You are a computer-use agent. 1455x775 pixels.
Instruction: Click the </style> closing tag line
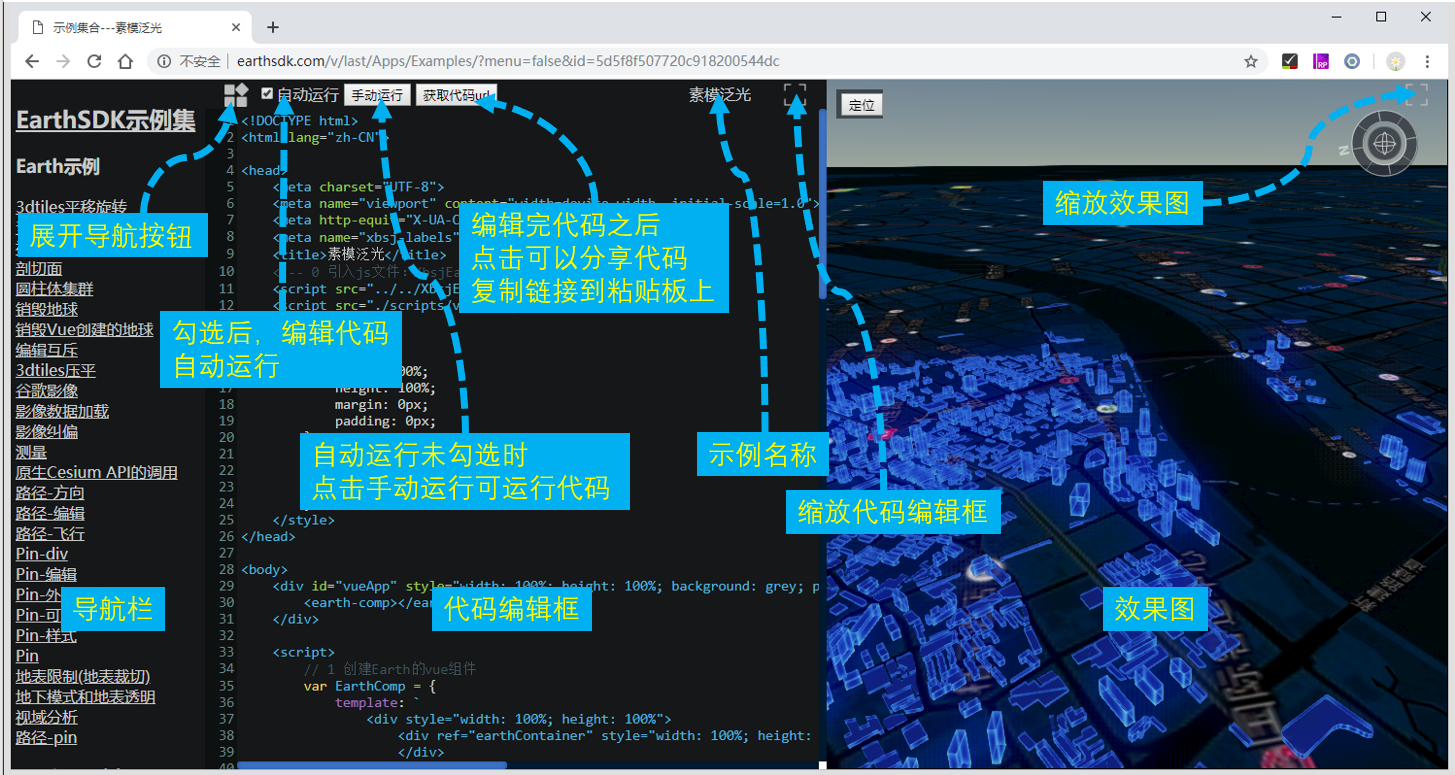[x=304, y=520]
